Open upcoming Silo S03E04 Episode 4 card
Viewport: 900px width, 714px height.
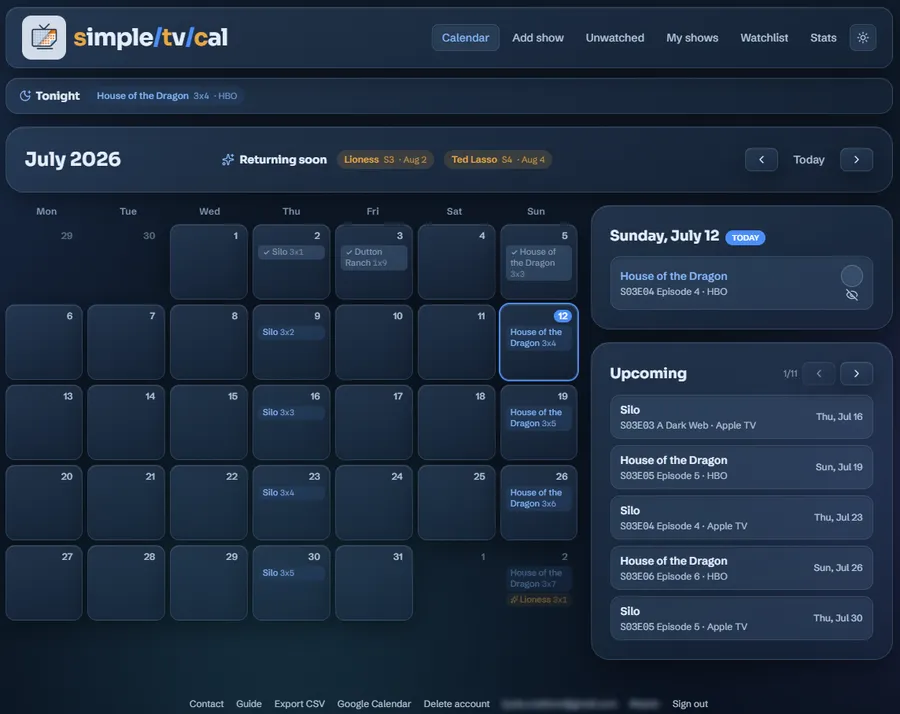[741, 518]
